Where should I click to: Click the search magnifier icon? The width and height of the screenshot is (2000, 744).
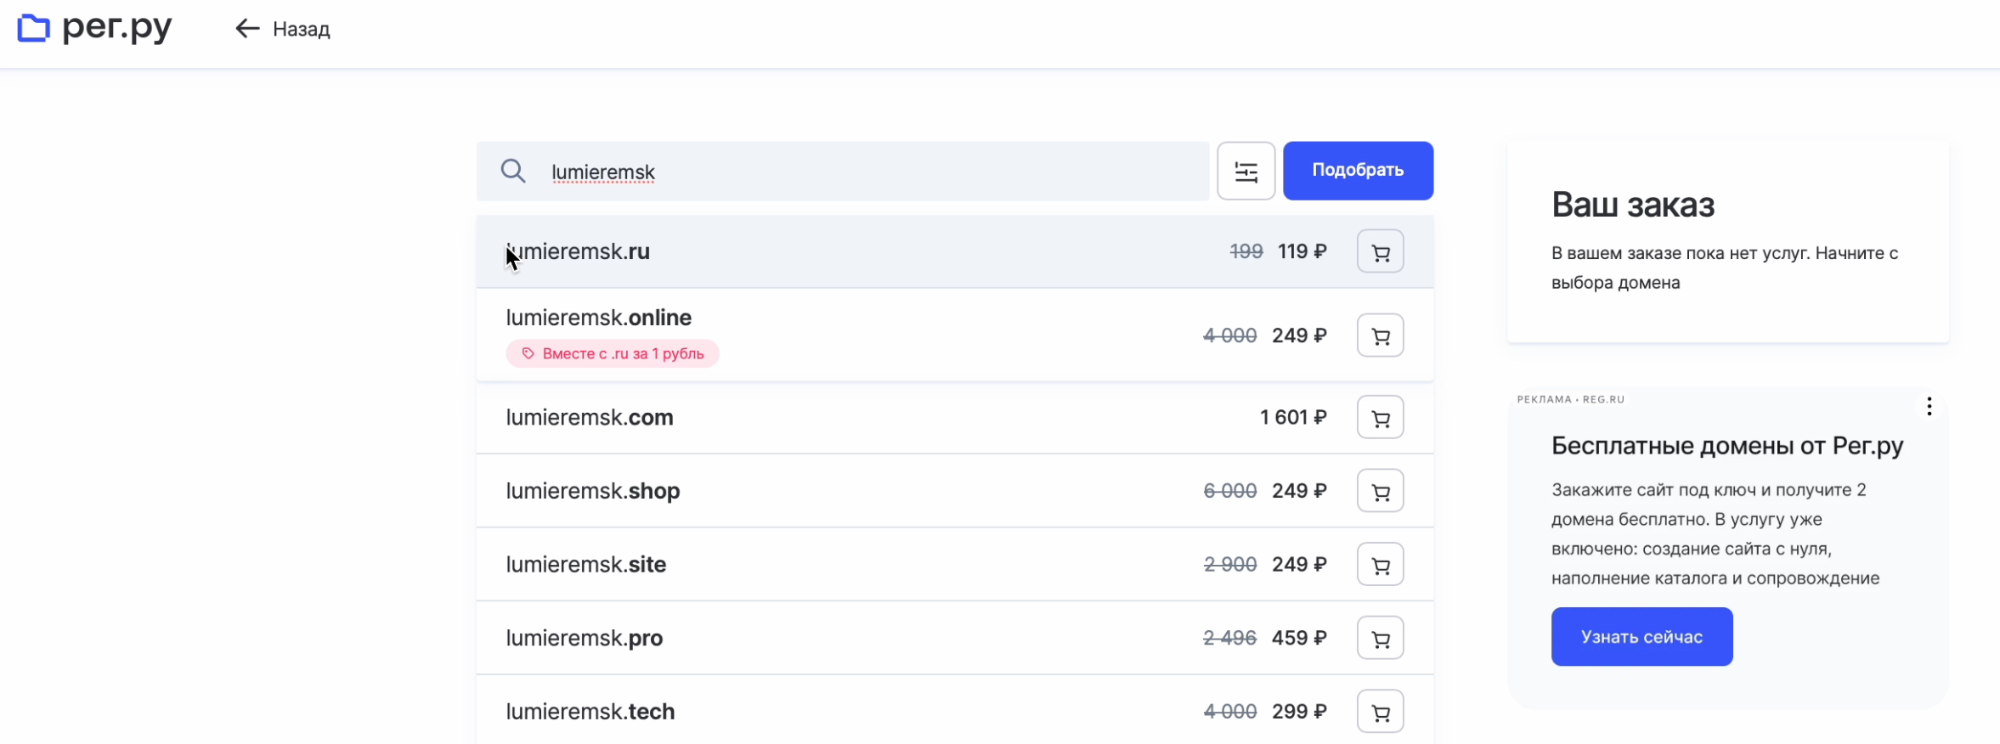513,171
